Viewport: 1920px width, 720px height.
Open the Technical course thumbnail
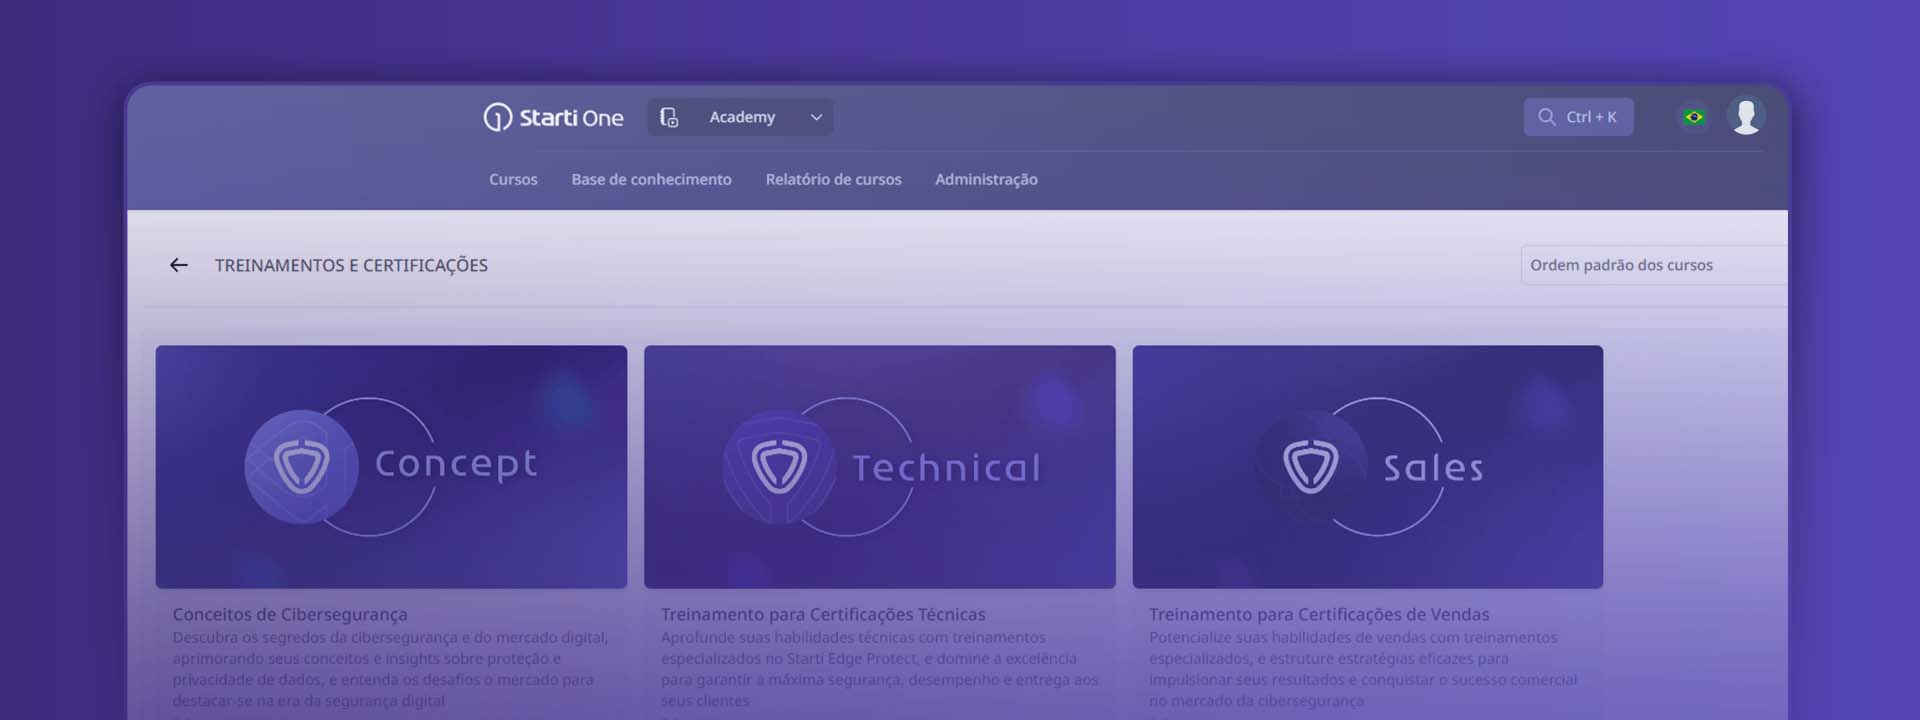coord(879,466)
